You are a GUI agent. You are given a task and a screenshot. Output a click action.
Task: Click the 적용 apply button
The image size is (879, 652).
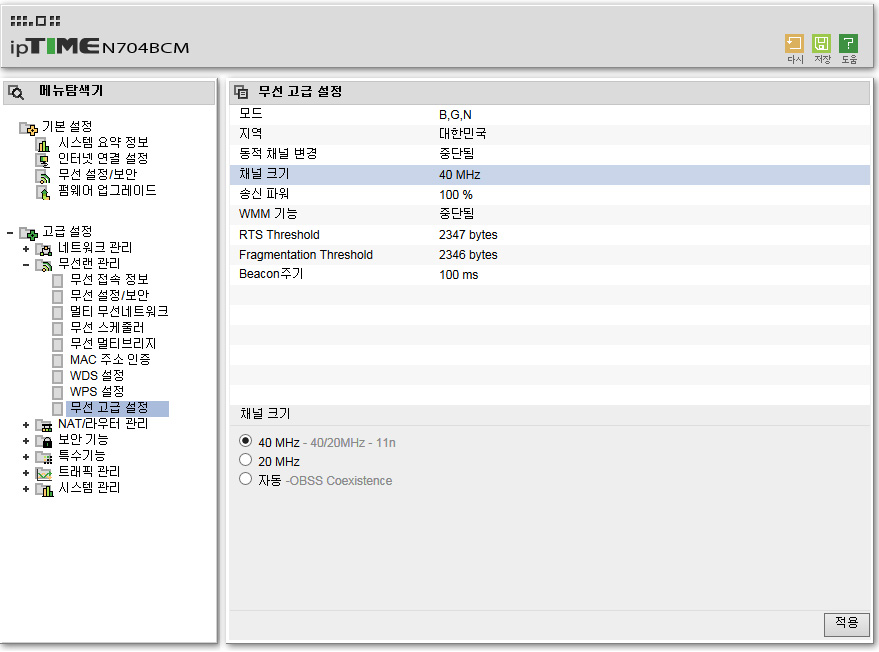(846, 623)
